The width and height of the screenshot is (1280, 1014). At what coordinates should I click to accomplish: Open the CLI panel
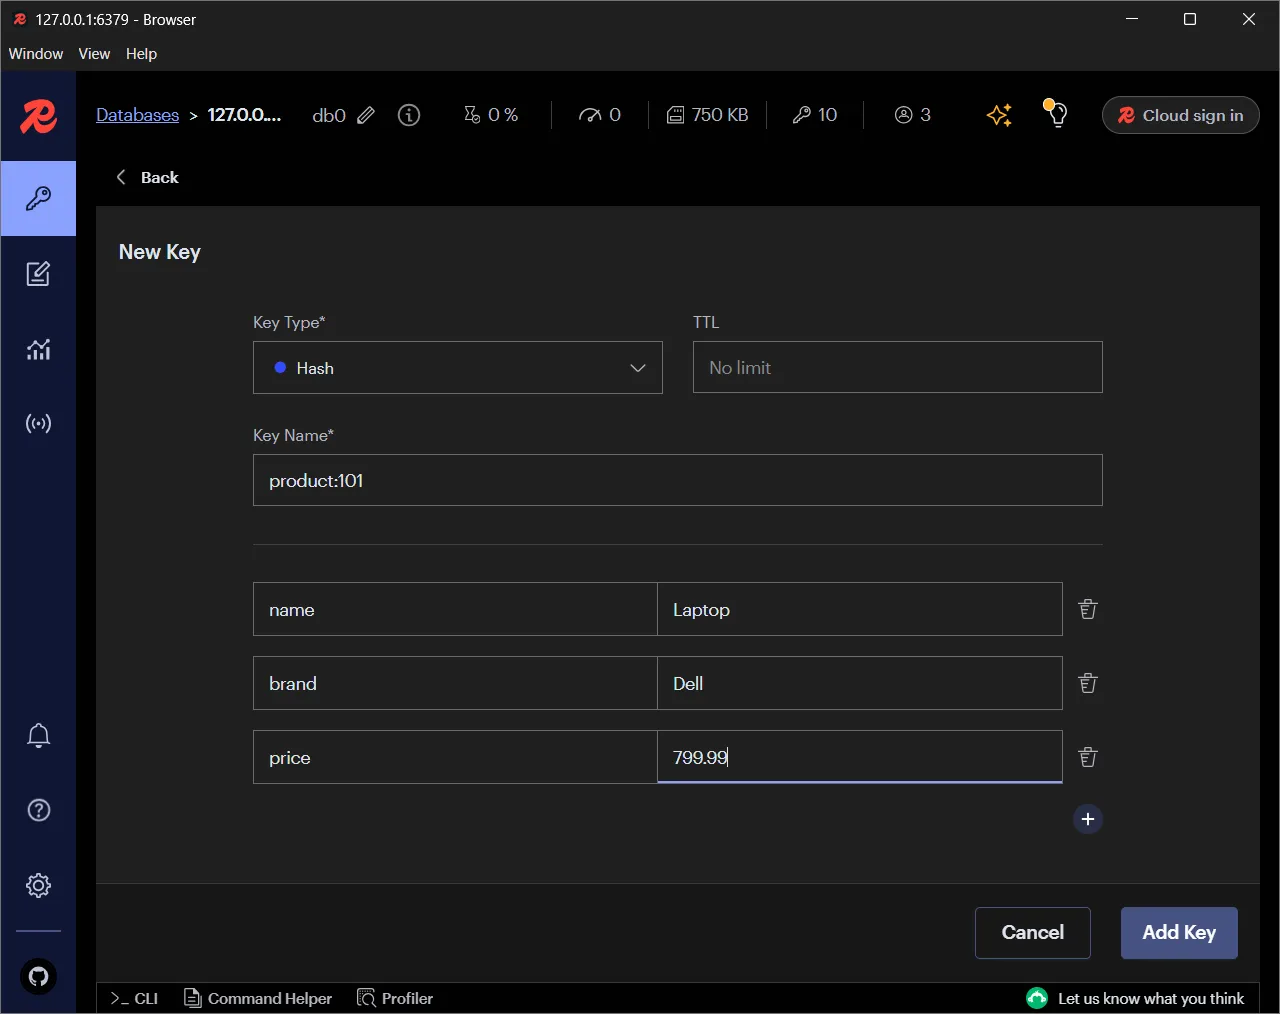coord(133,998)
